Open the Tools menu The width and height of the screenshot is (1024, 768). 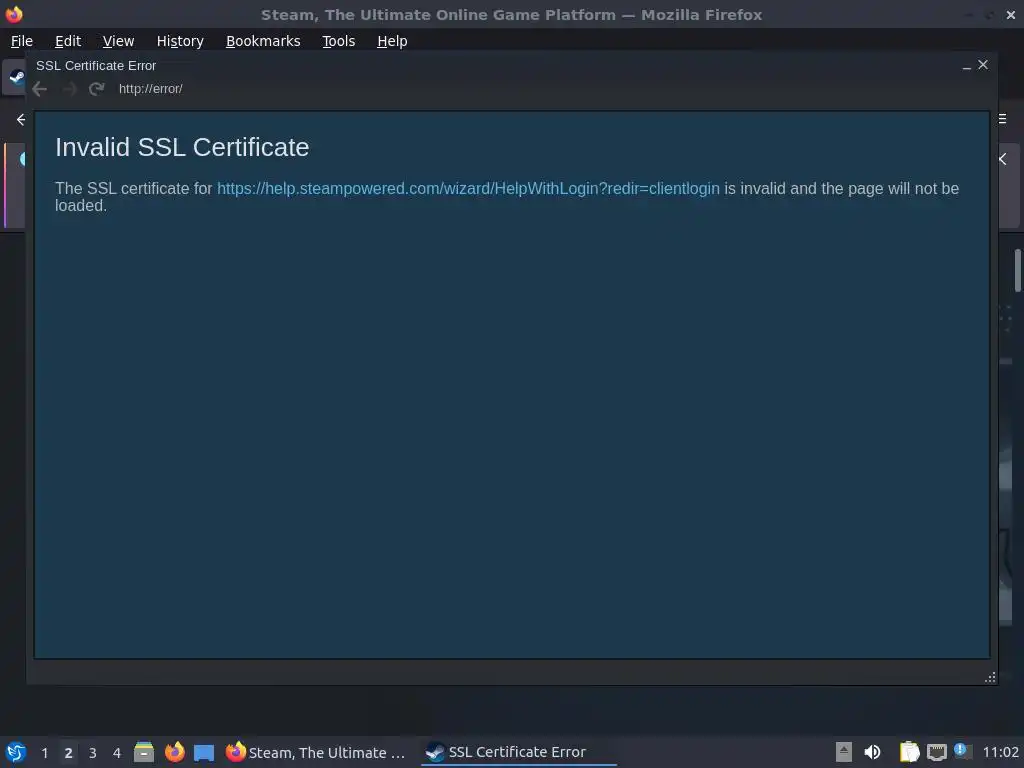[x=338, y=41]
